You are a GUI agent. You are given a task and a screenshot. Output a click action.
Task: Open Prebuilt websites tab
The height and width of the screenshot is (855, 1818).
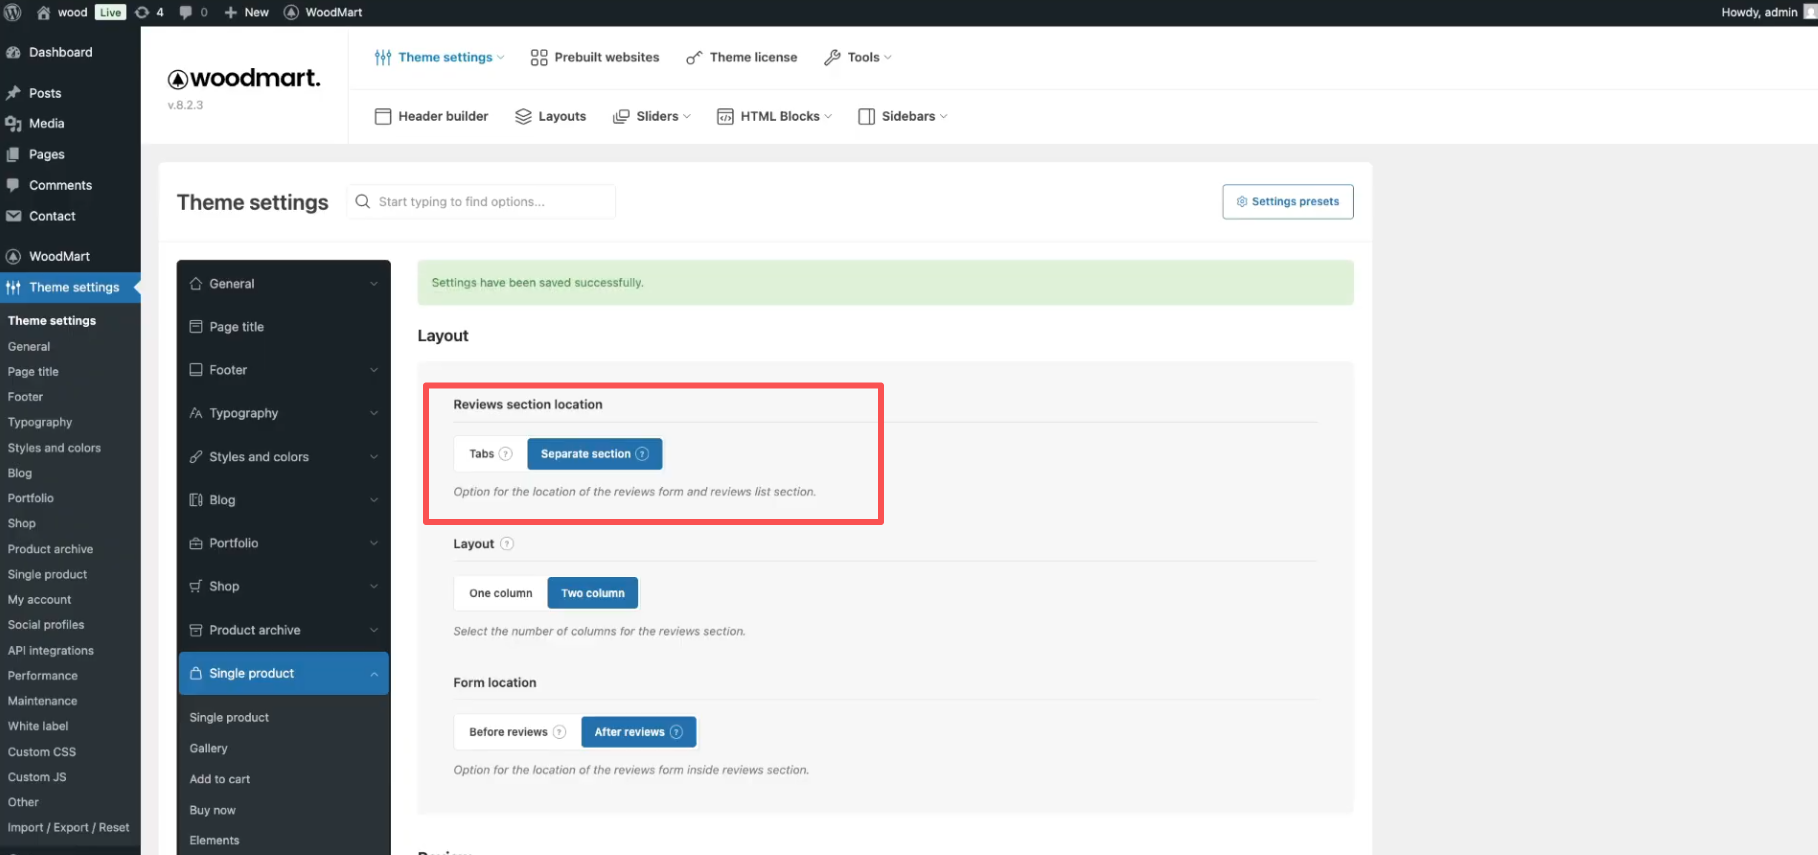coord(595,57)
